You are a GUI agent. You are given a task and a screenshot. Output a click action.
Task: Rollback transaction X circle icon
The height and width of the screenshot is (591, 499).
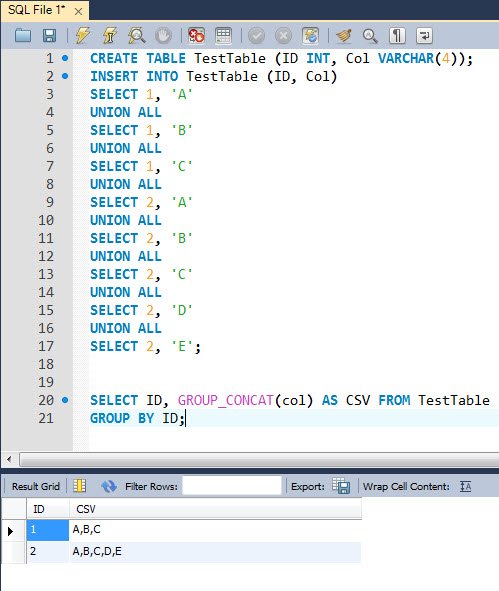283,36
